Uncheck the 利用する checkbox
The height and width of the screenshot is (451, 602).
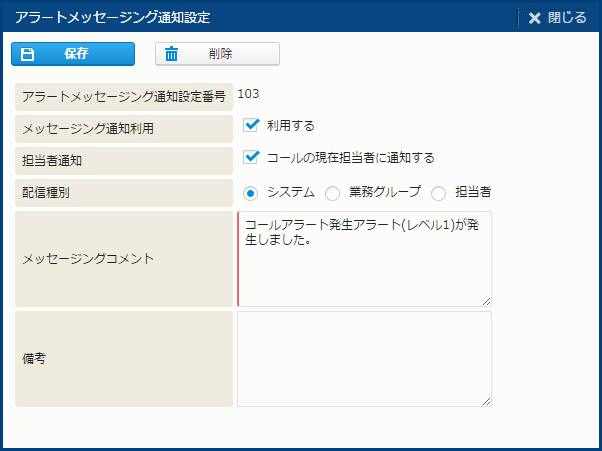click(x=252, y=126)
